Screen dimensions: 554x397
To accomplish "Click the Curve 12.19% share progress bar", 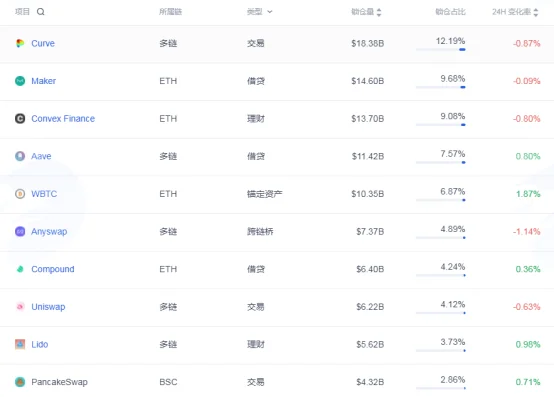I will point(441,50).
